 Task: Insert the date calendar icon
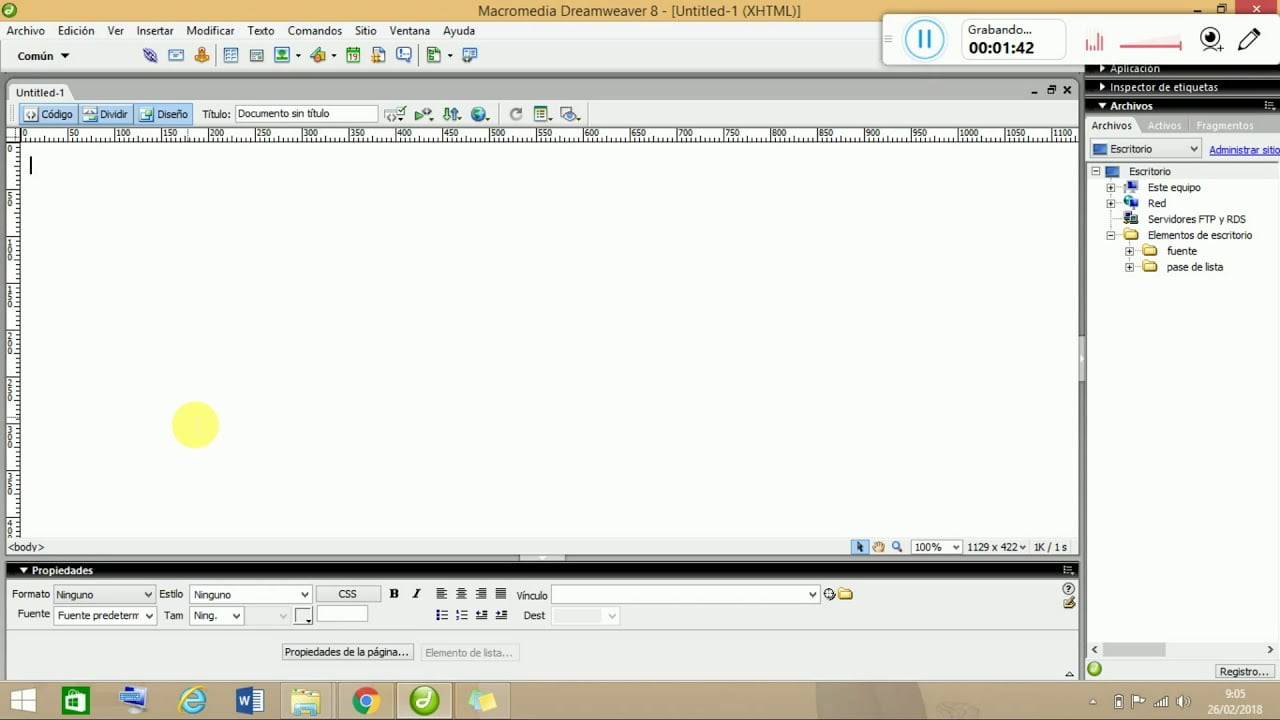(353, 56)
